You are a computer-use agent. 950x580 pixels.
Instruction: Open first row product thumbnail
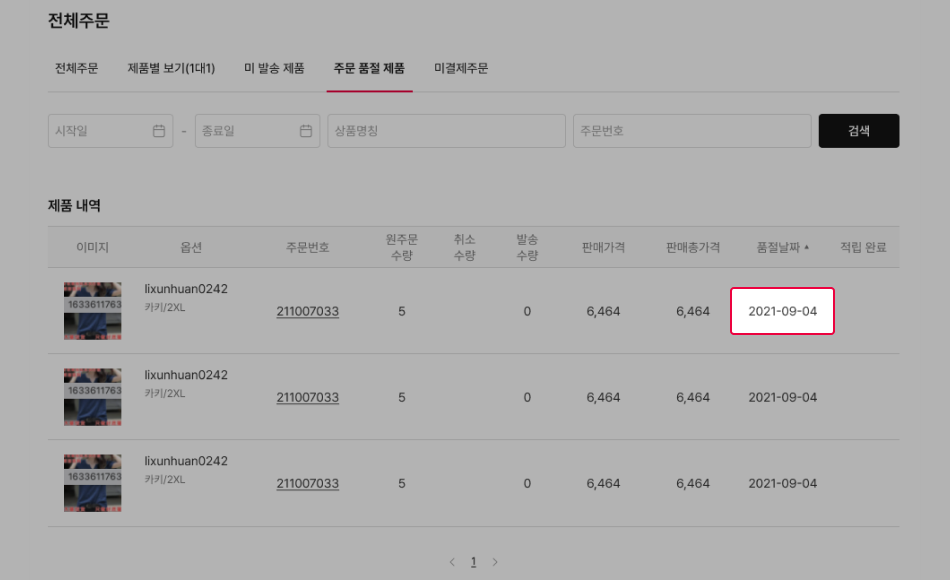click(93, 311)
